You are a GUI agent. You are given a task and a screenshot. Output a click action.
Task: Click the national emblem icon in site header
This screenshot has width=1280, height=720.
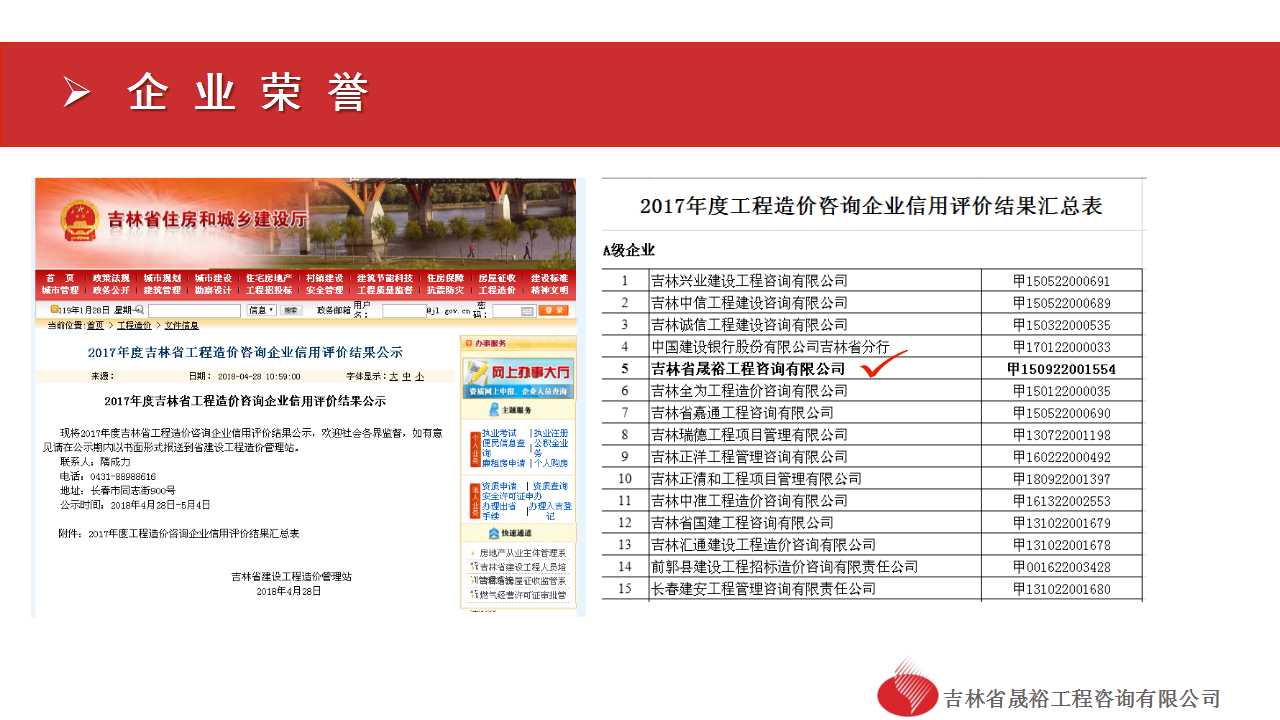78,219
